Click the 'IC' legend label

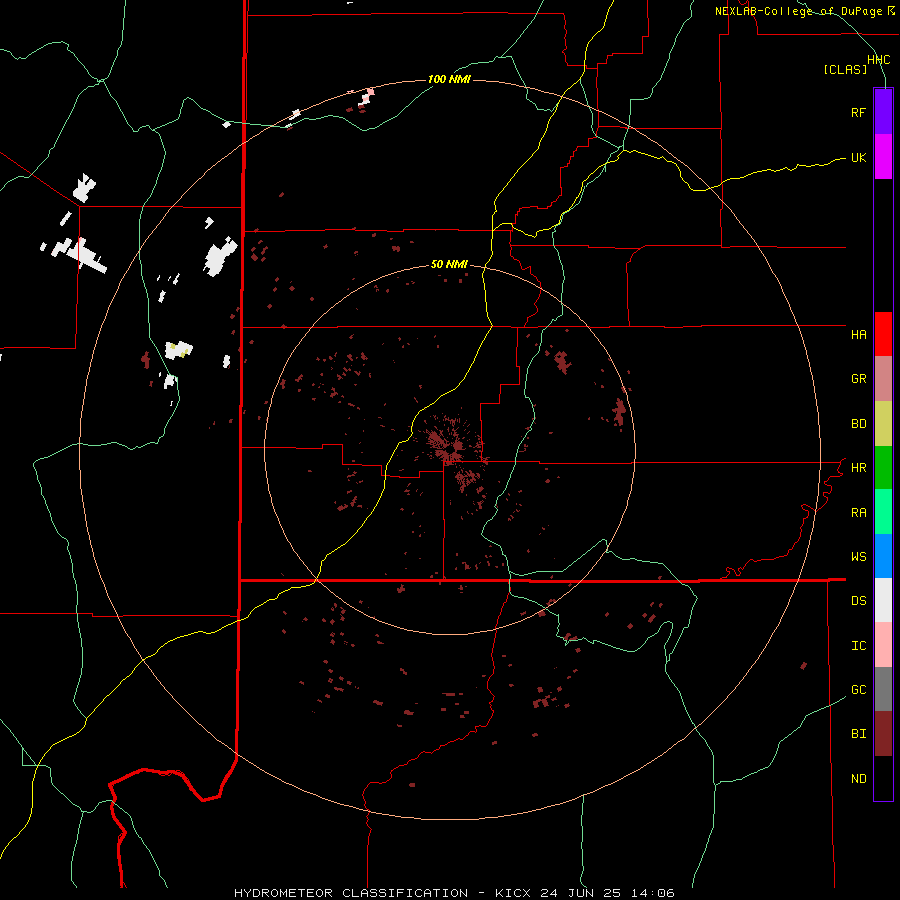point(858,646)
